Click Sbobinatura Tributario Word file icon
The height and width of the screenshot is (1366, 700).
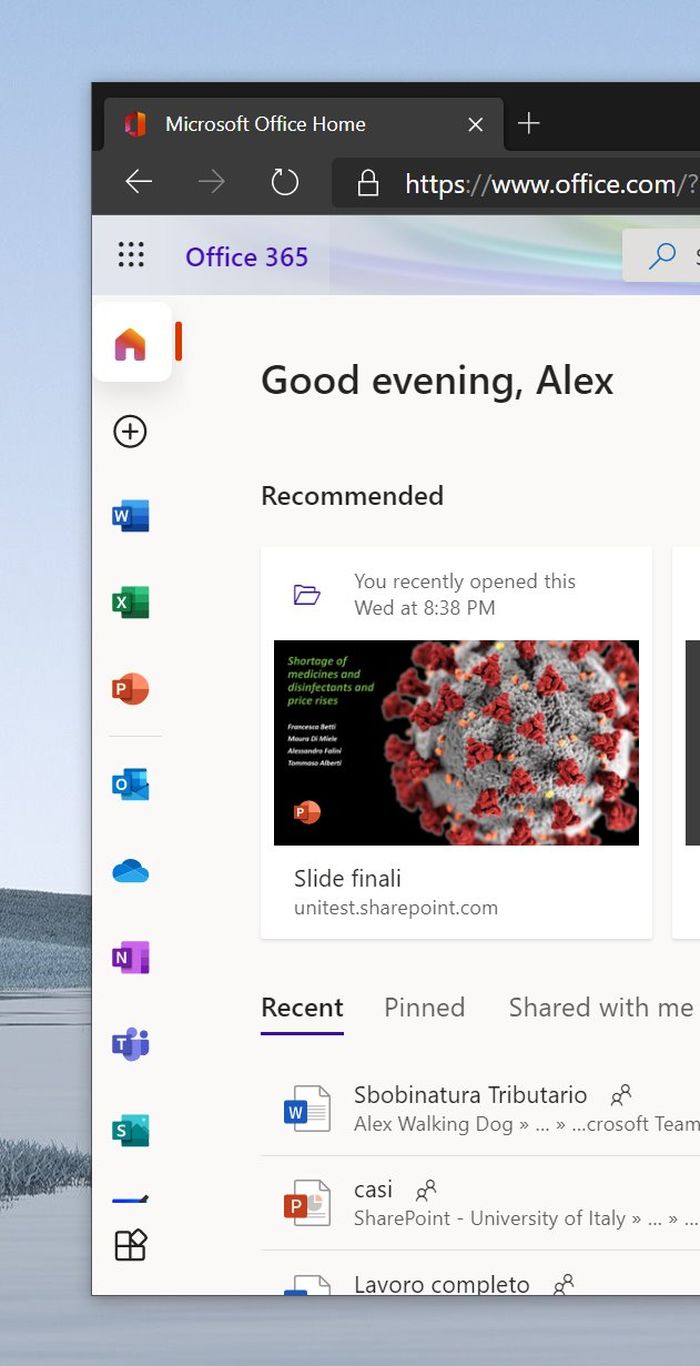[x=307, y=1108]
